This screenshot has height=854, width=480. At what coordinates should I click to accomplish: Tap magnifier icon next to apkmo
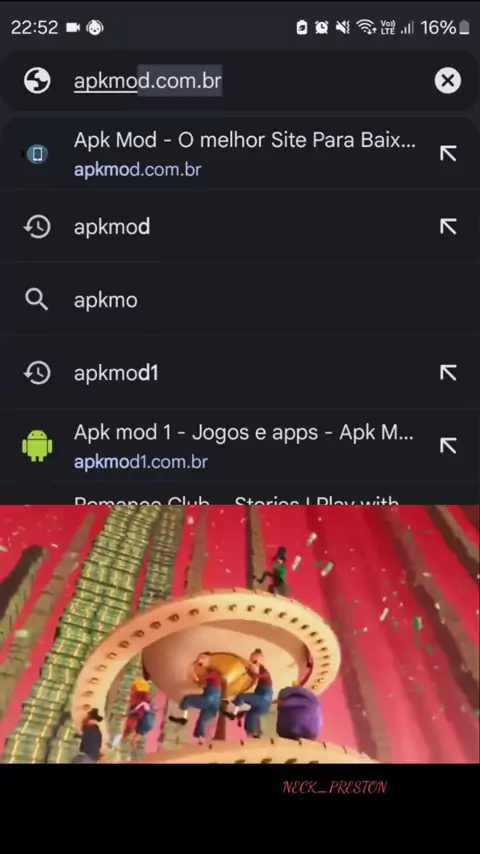(37, 300)
